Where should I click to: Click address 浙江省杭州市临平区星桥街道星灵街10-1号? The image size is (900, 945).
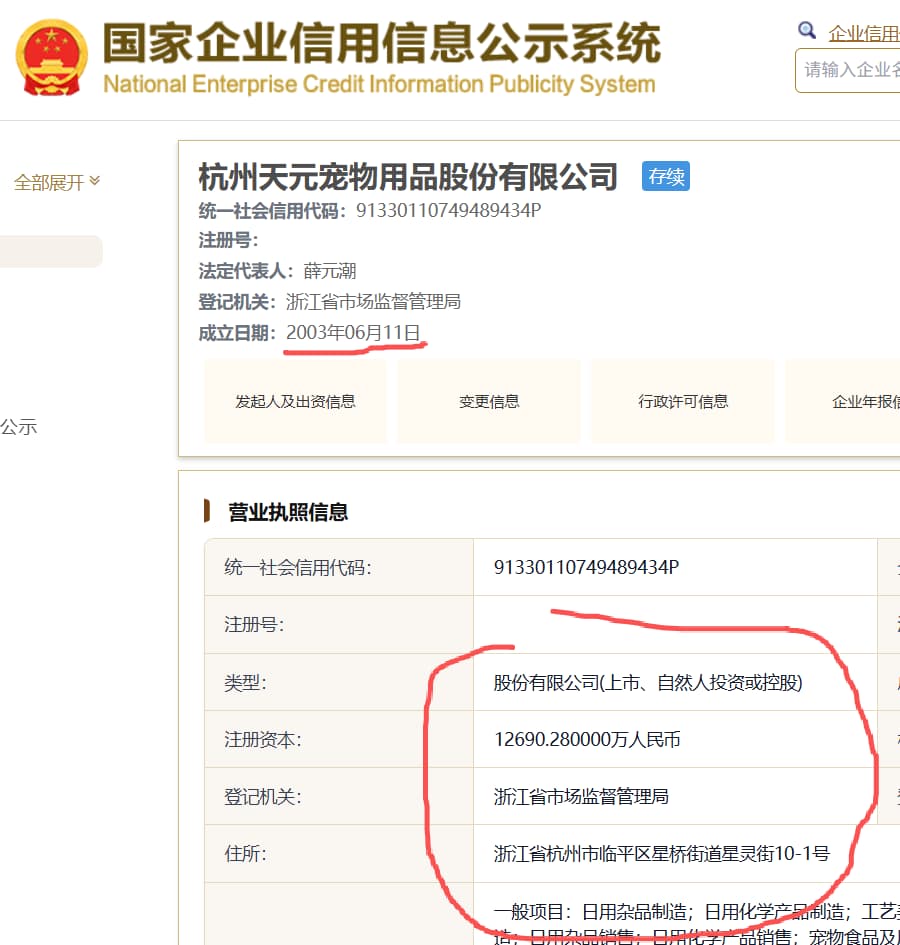point(662,853)
